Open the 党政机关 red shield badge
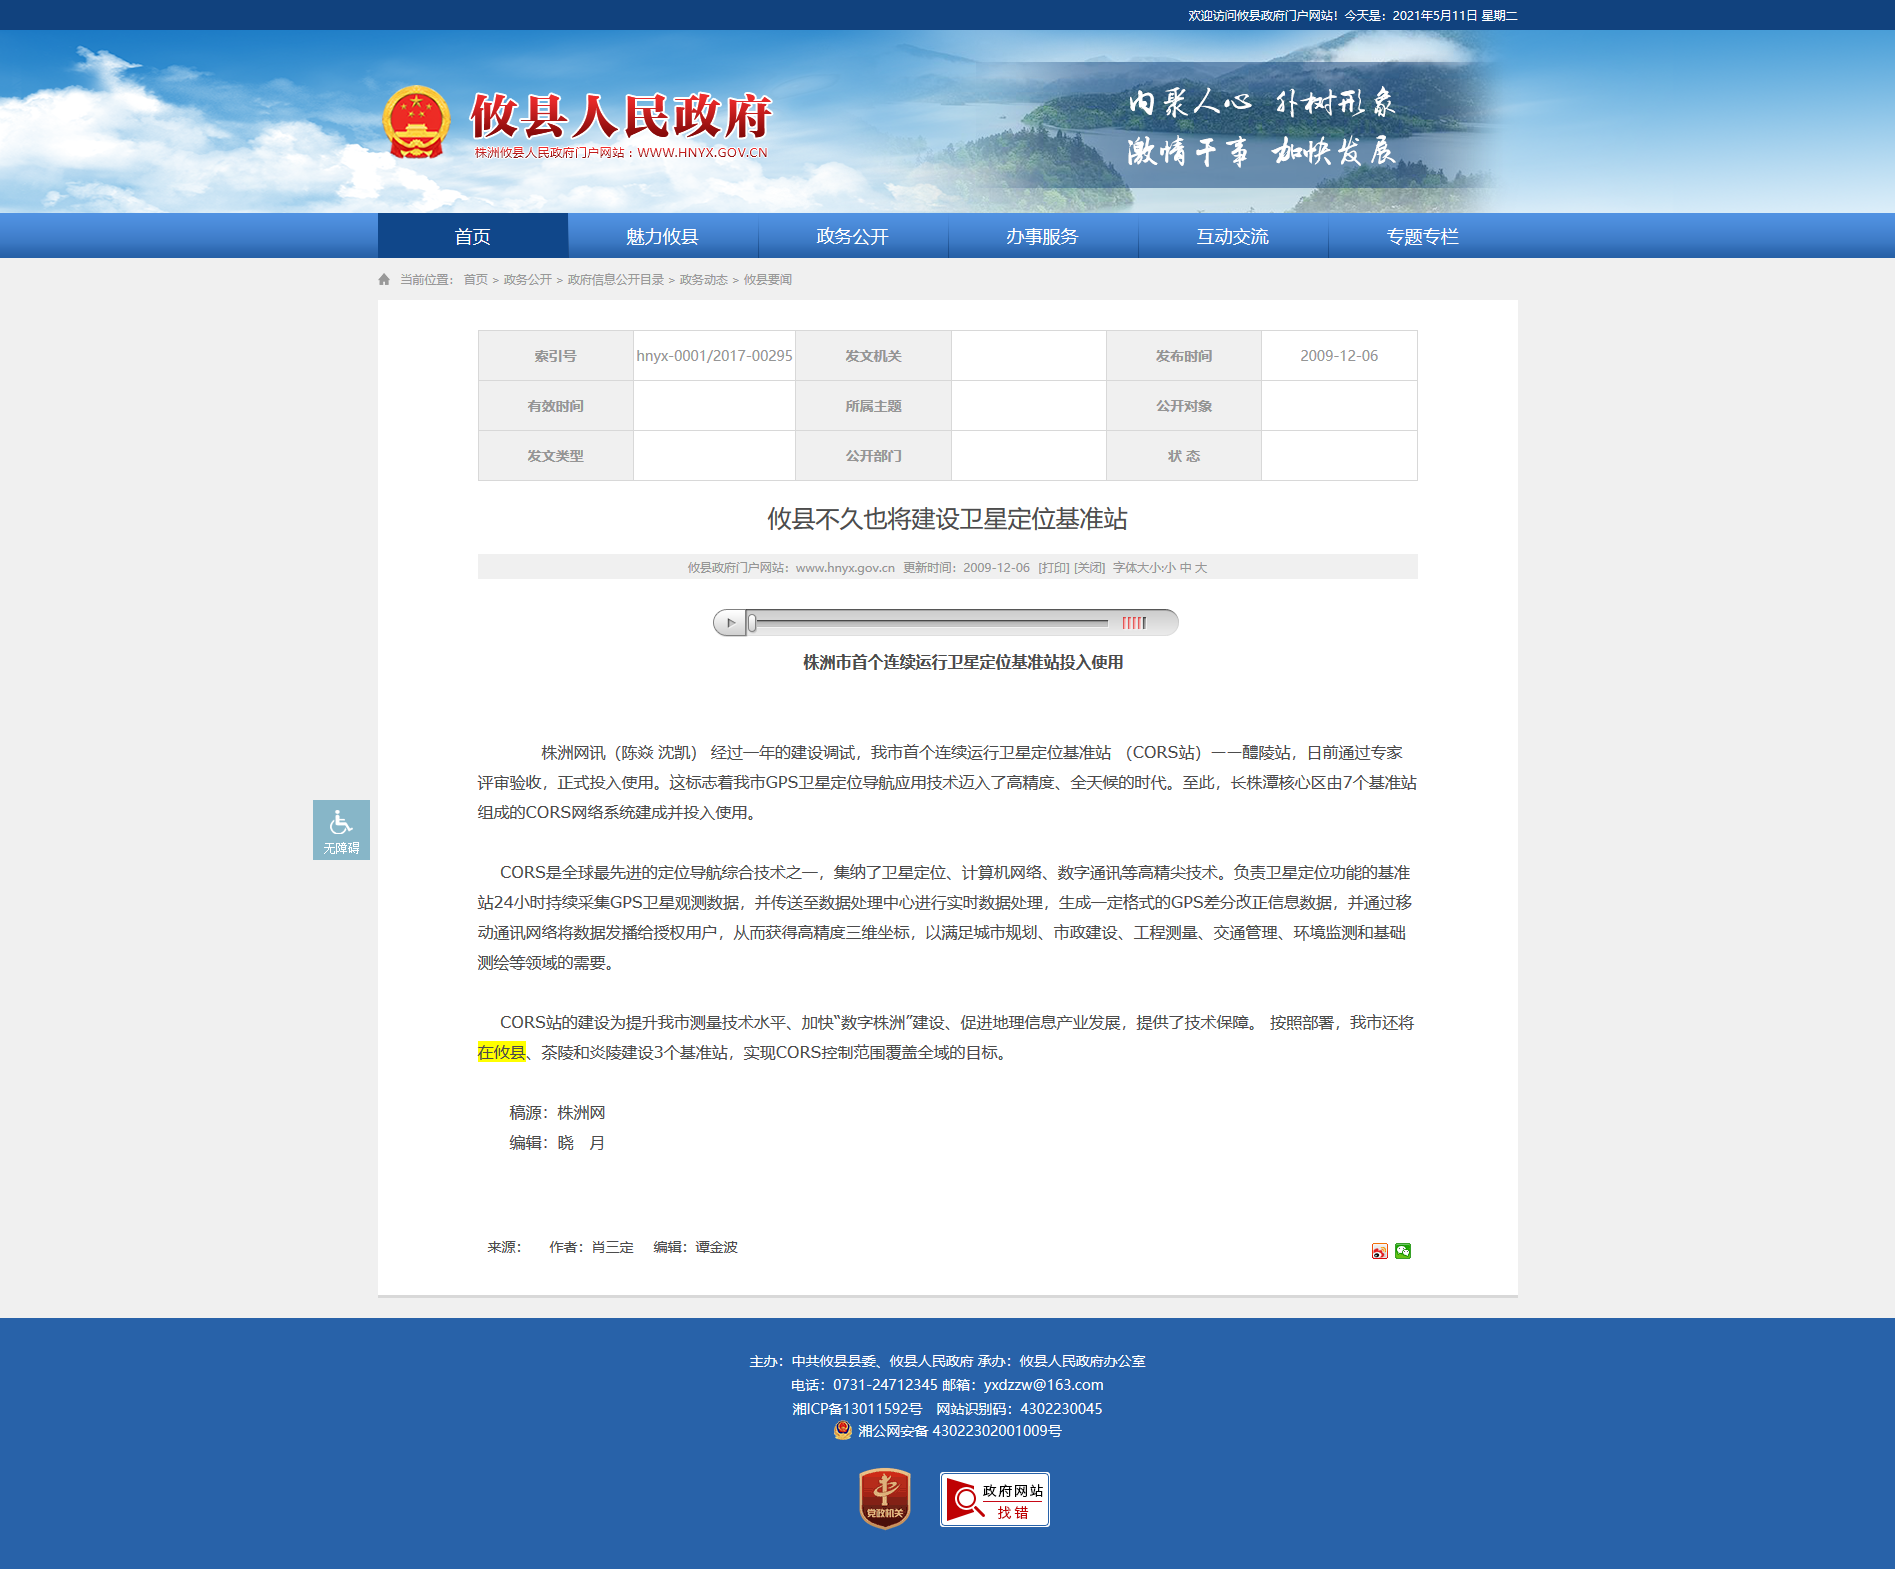This screenshot has width=1895, height=1569. [884, 1498]
